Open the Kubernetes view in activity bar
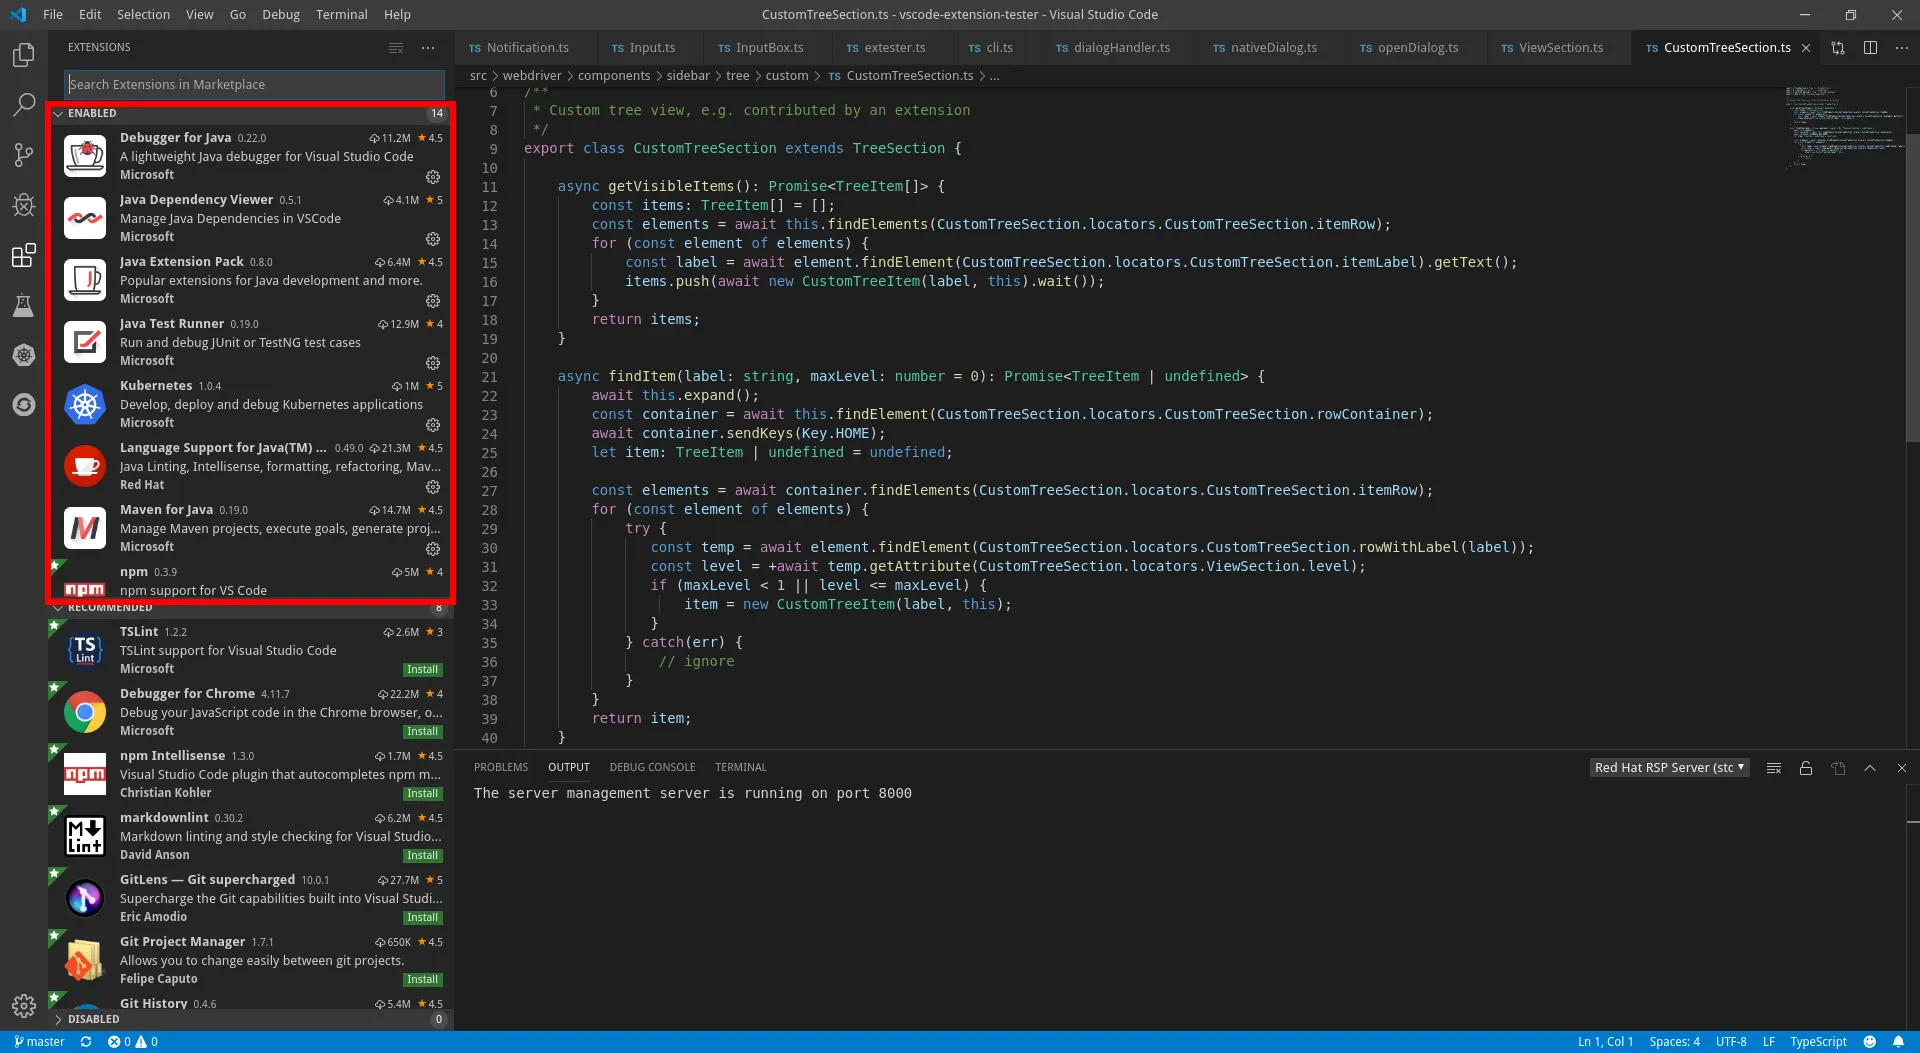 point(24,355)
